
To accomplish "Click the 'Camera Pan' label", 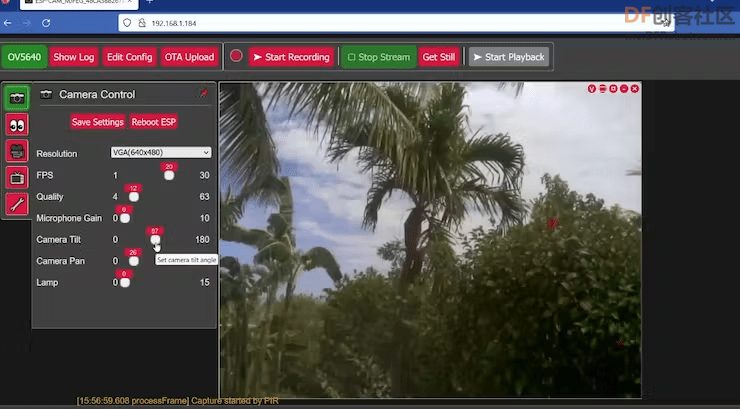I will point(60,261).
